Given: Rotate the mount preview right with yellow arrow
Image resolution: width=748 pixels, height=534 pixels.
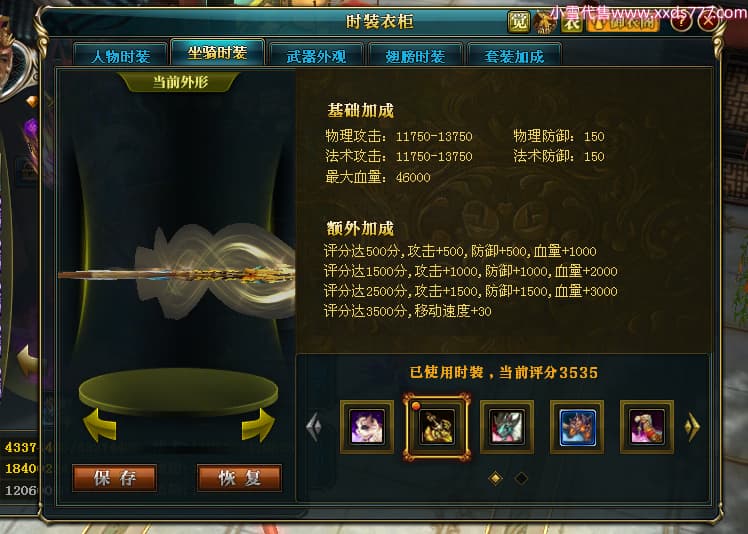Looking at the screenshot, I should pyautogui.click(x=258, y=425).
